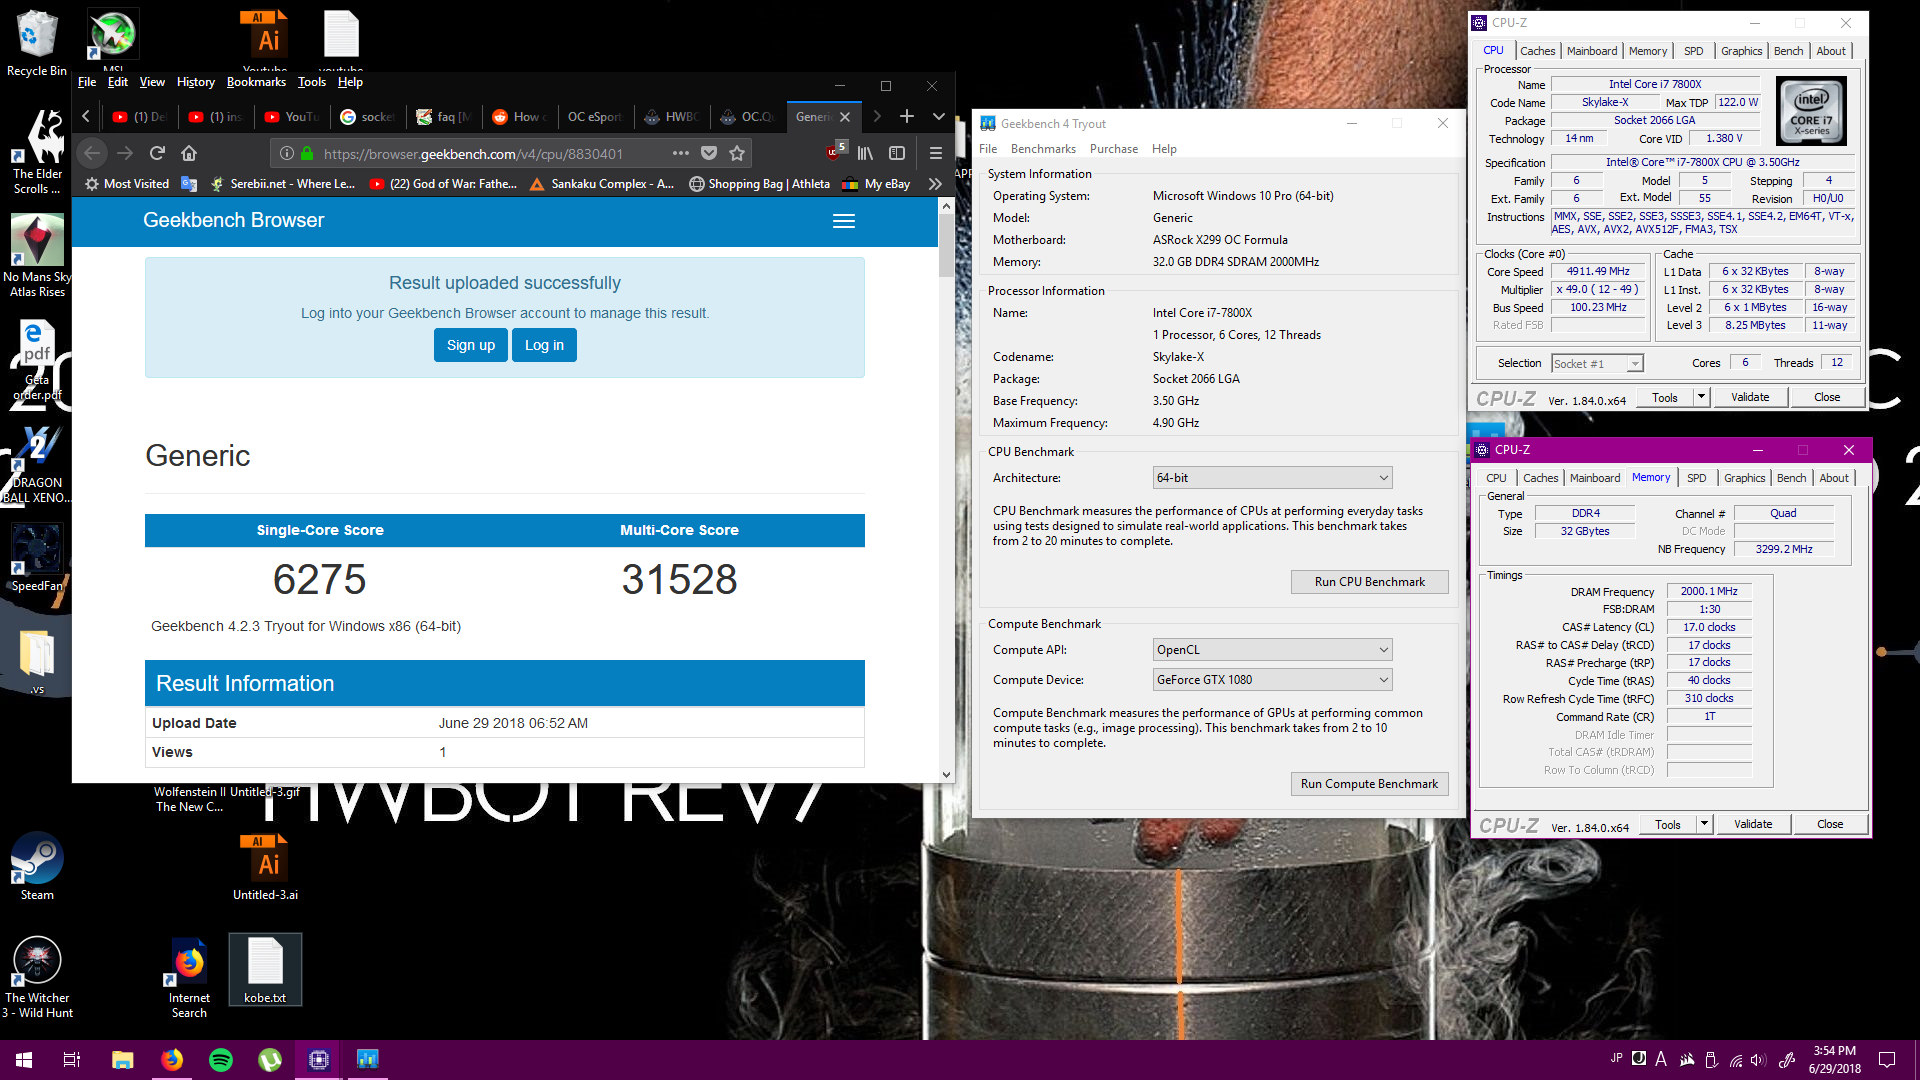Open the Firefox History menu

[195, 82]
